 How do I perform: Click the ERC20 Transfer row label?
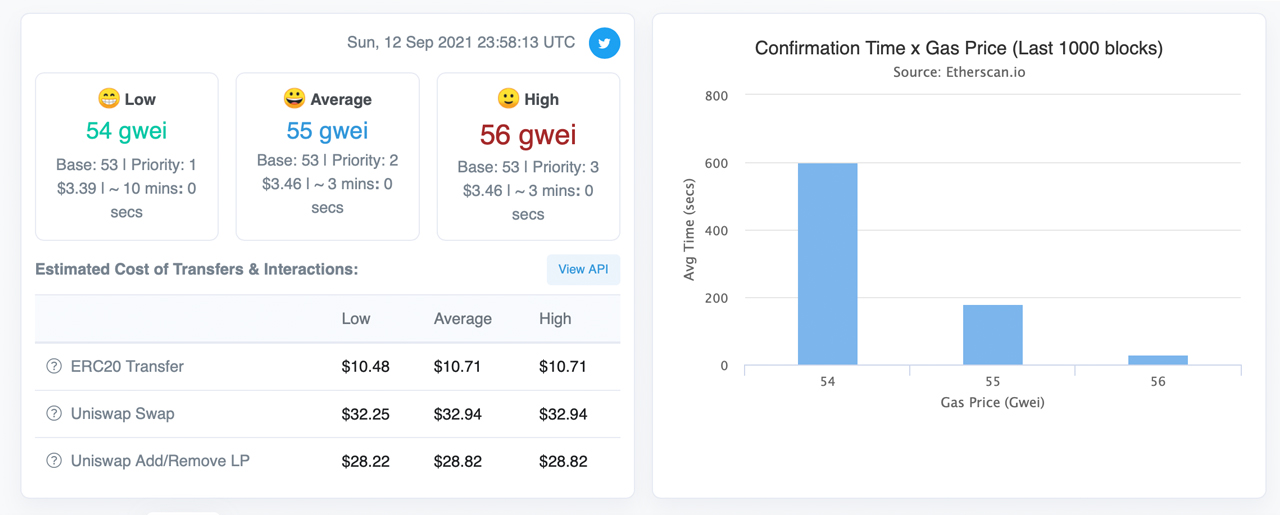pos(127,367)
